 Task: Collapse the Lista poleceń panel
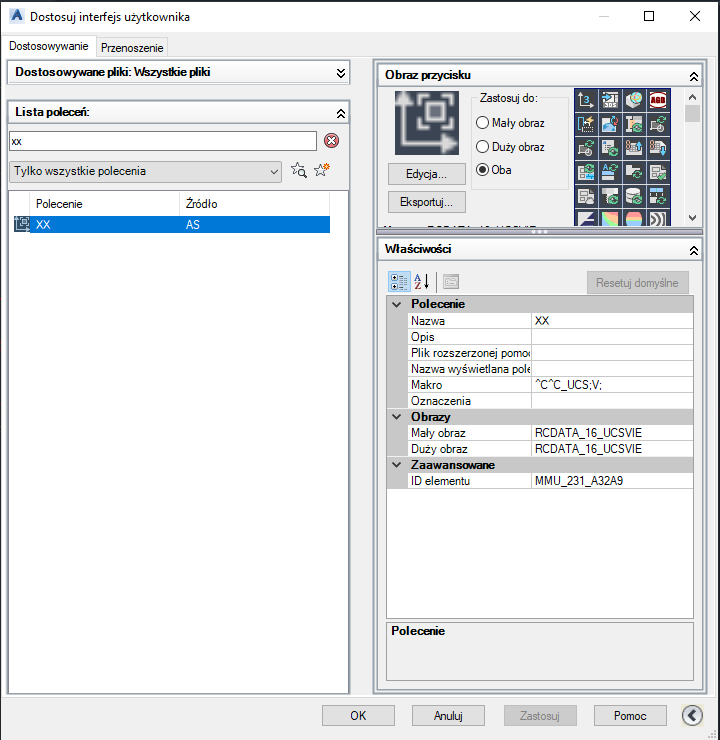point(341,113)
